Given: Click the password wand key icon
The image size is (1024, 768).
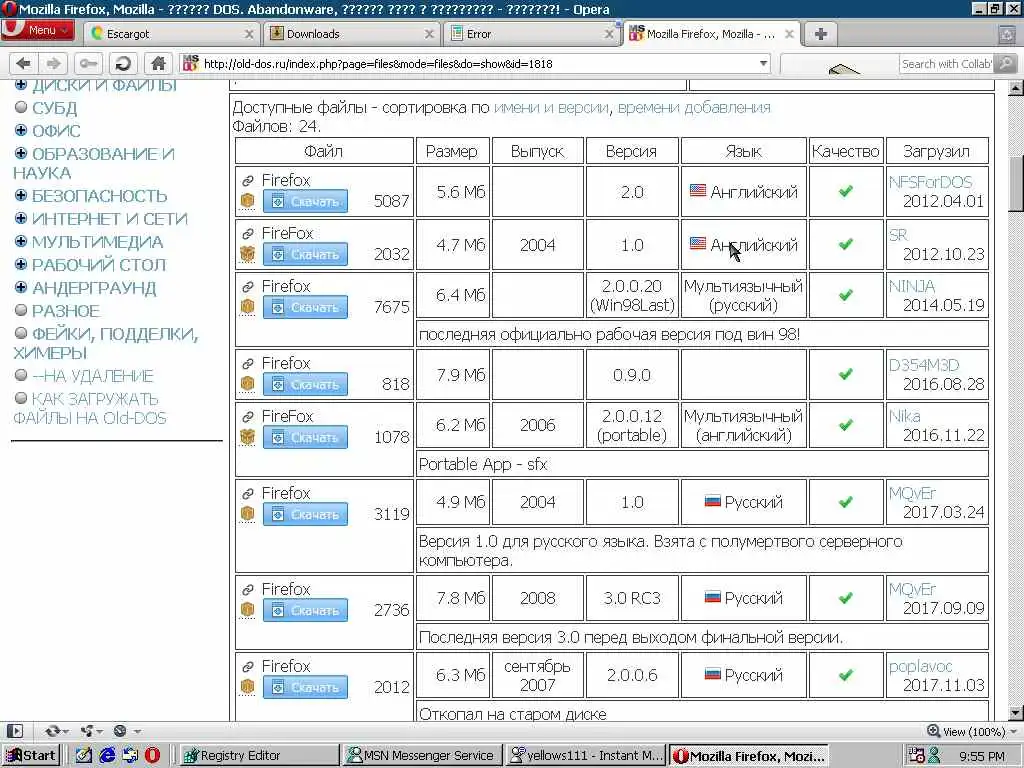Looking at the screenshot, I should tap(88, 63).
